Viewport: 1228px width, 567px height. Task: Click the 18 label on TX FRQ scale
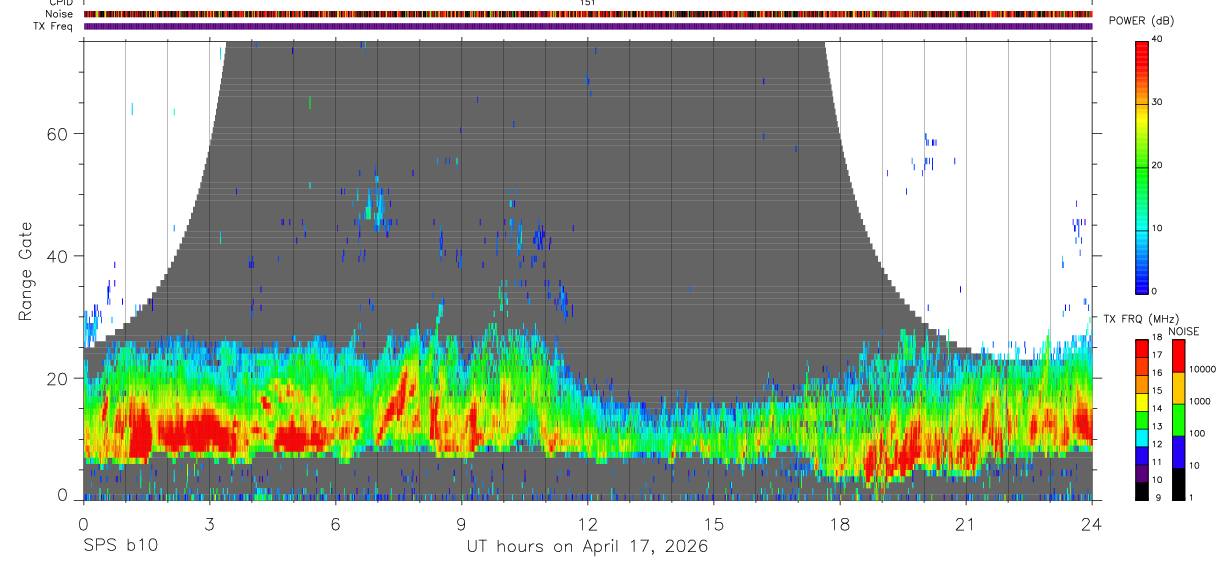1157,337
